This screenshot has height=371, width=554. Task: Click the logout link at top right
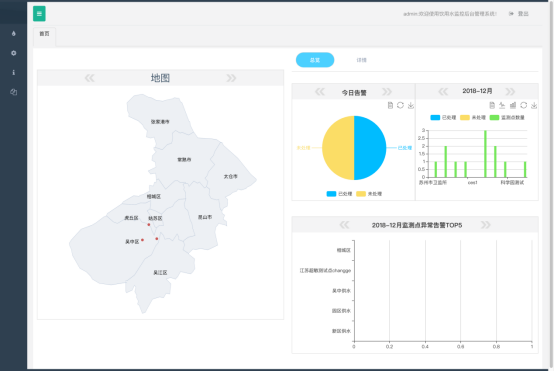(x=518, y=14)
